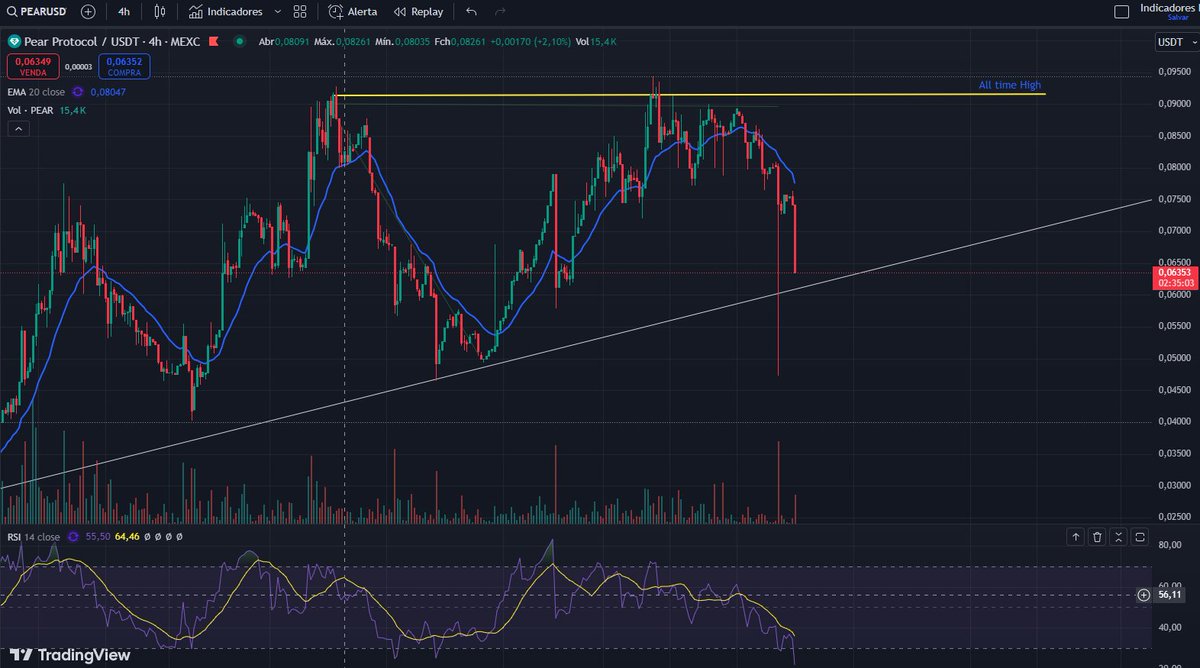
Task: Move the RSI pane up with arrow icon
Action: point(1075,537)
